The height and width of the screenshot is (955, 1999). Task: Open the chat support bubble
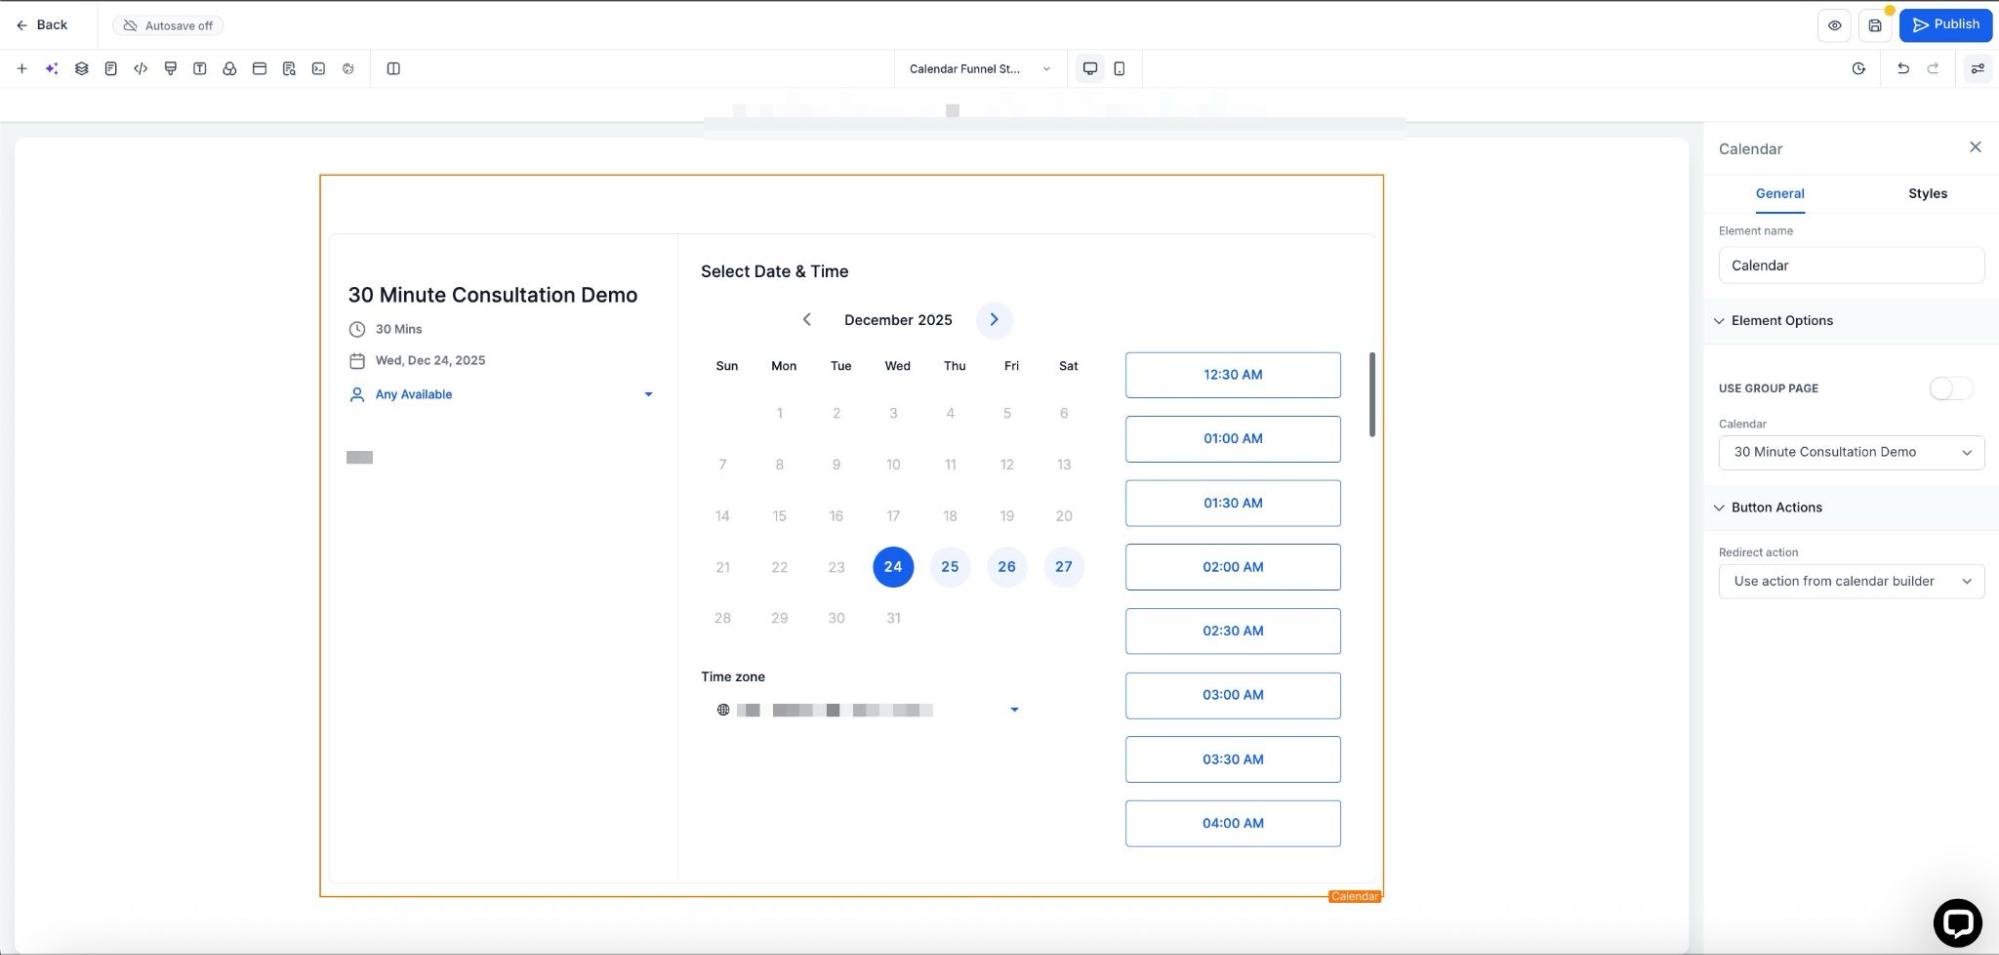(1957, 922)
